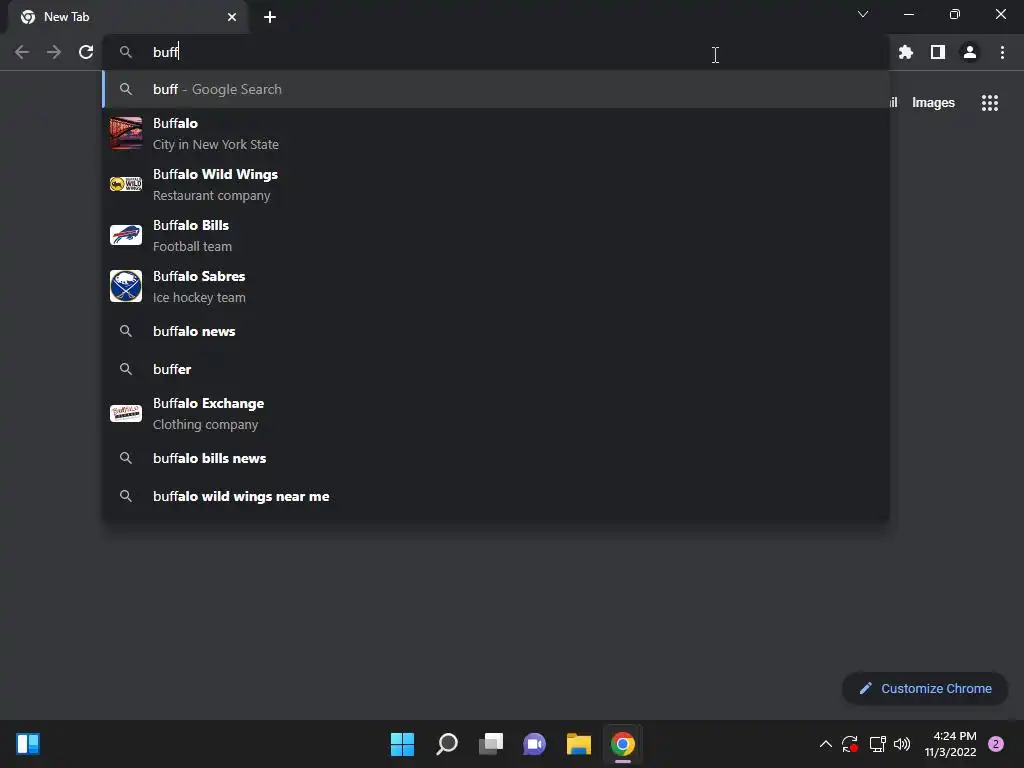Image resolution: width=1024 pixels, height=768 pixels.
Task: Close the New Tab tab
Action: coord(232,17)
